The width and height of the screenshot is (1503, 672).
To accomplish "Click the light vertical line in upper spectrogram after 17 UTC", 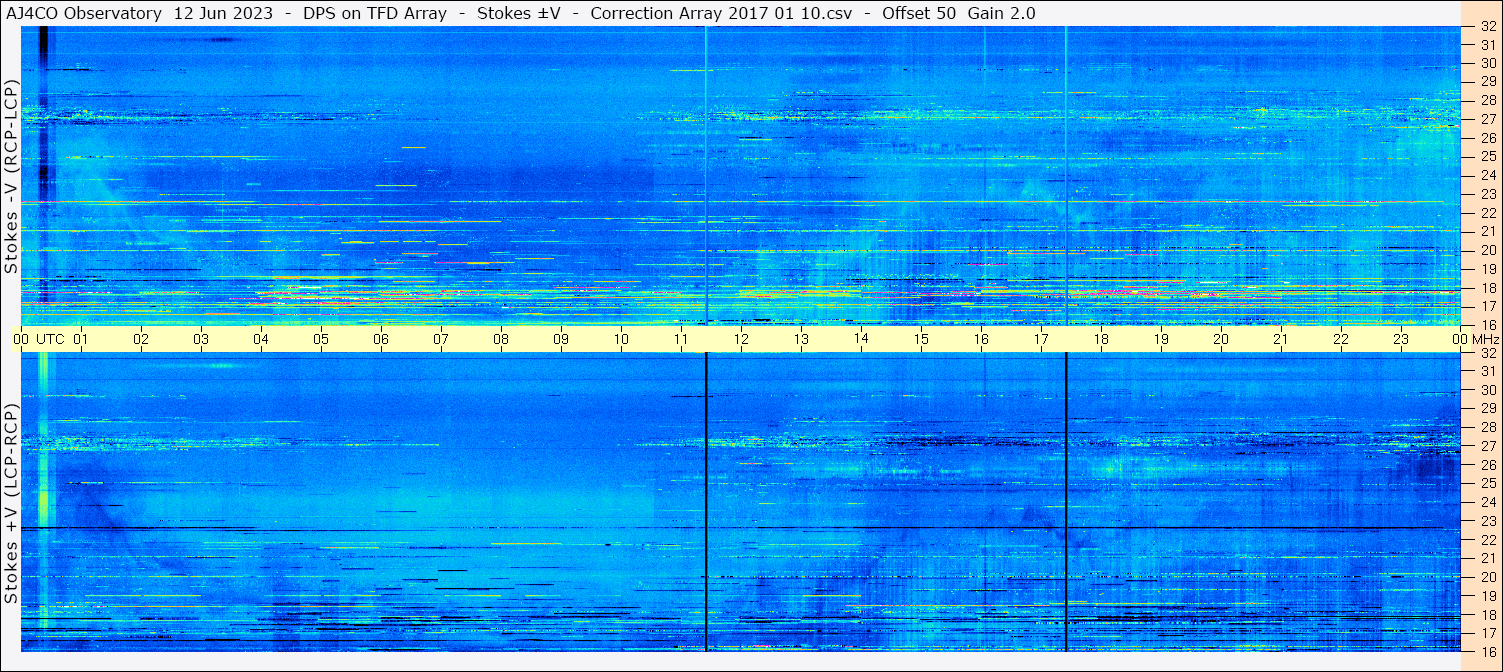I will coord(1066,175).
